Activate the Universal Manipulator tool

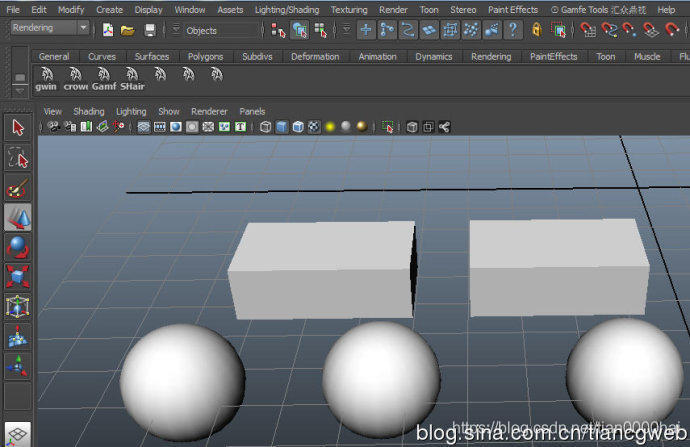tap(18, 307)
